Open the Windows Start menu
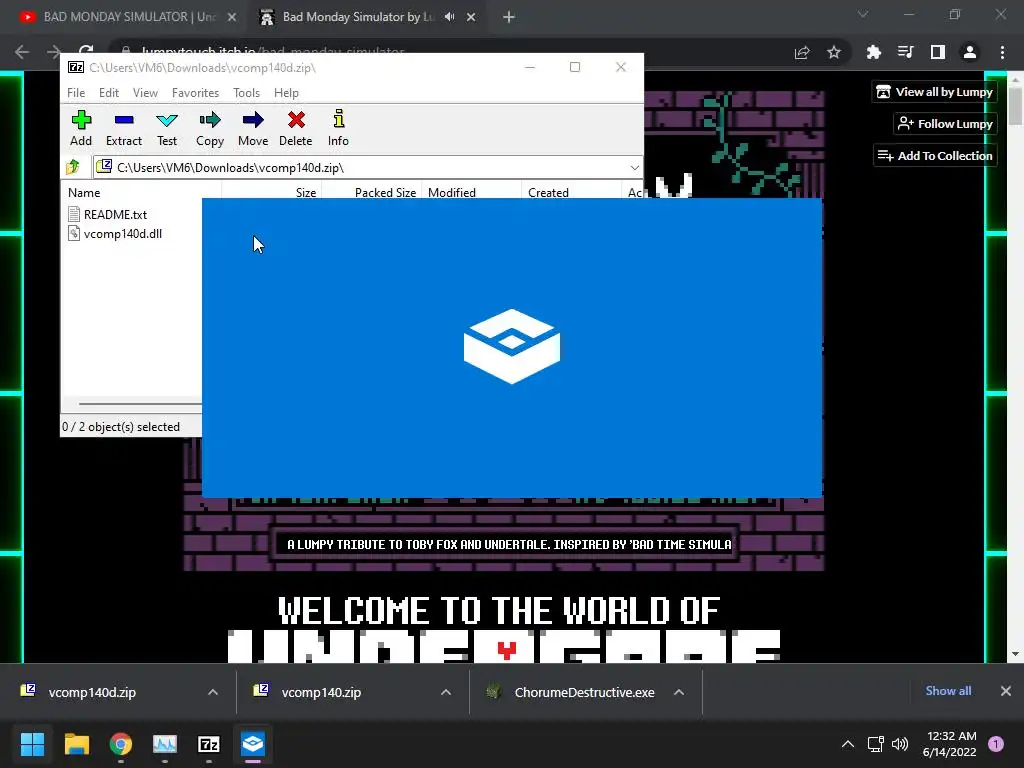This screenshot has width=1024, height=768. tap(32, 744)
